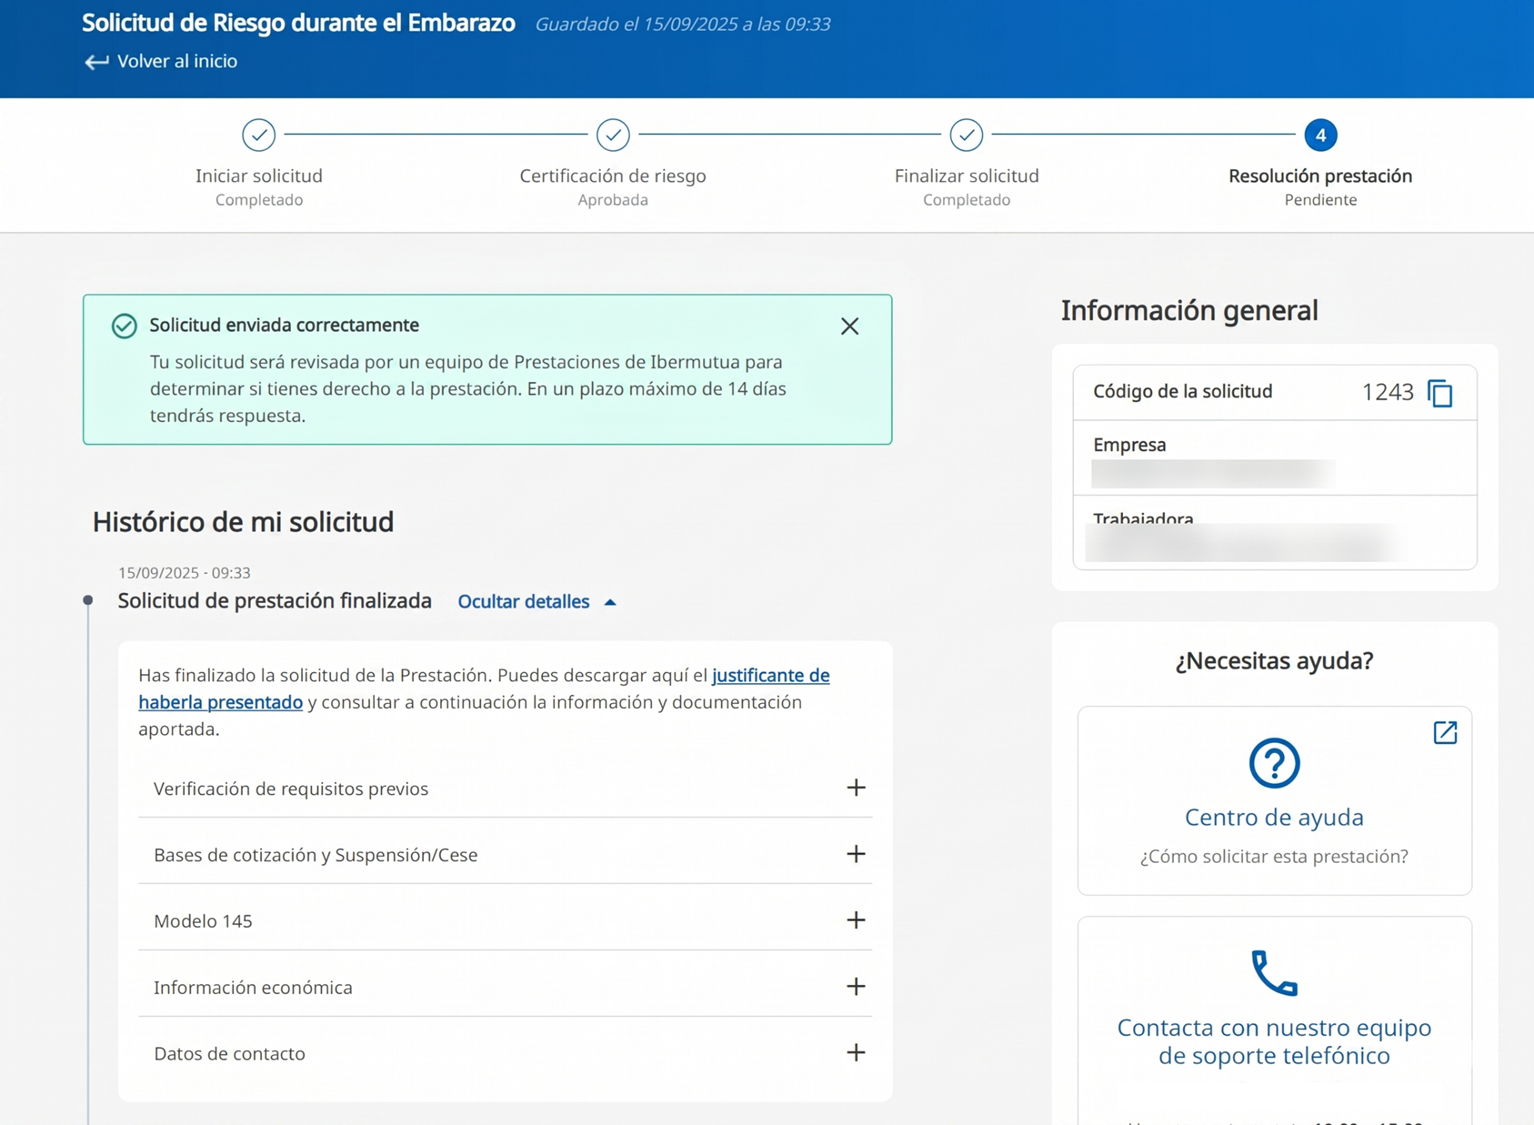Copy the request code 1243
The width and height of the screenshot is (1534, 1125).
click(x=1439, y=393)
